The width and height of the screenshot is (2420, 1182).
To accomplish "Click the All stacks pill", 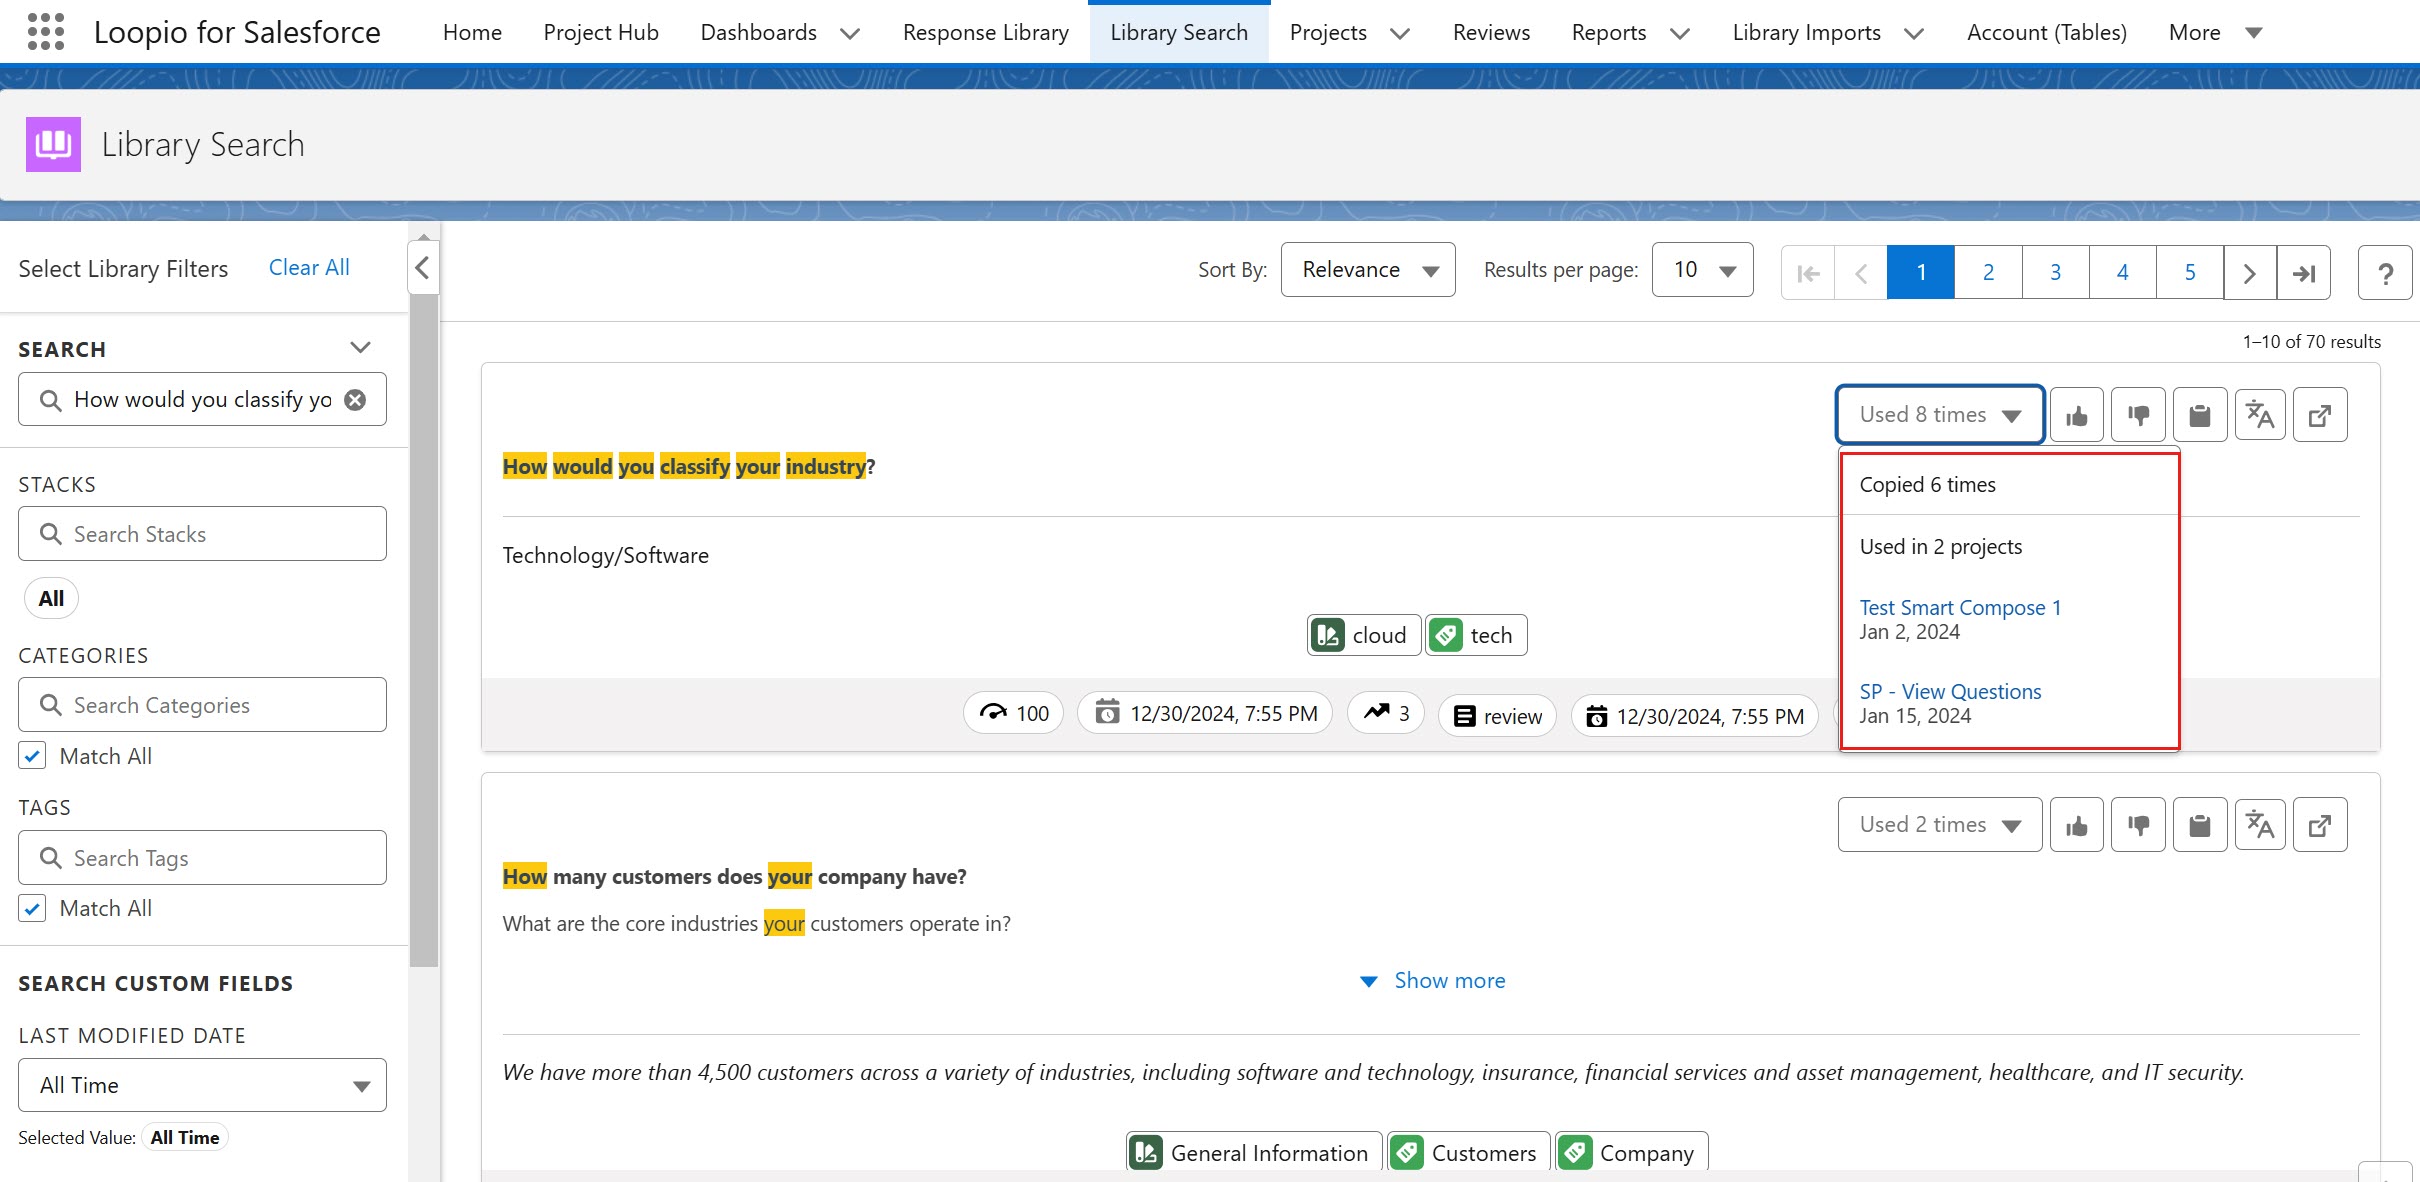I will [51, 598].
